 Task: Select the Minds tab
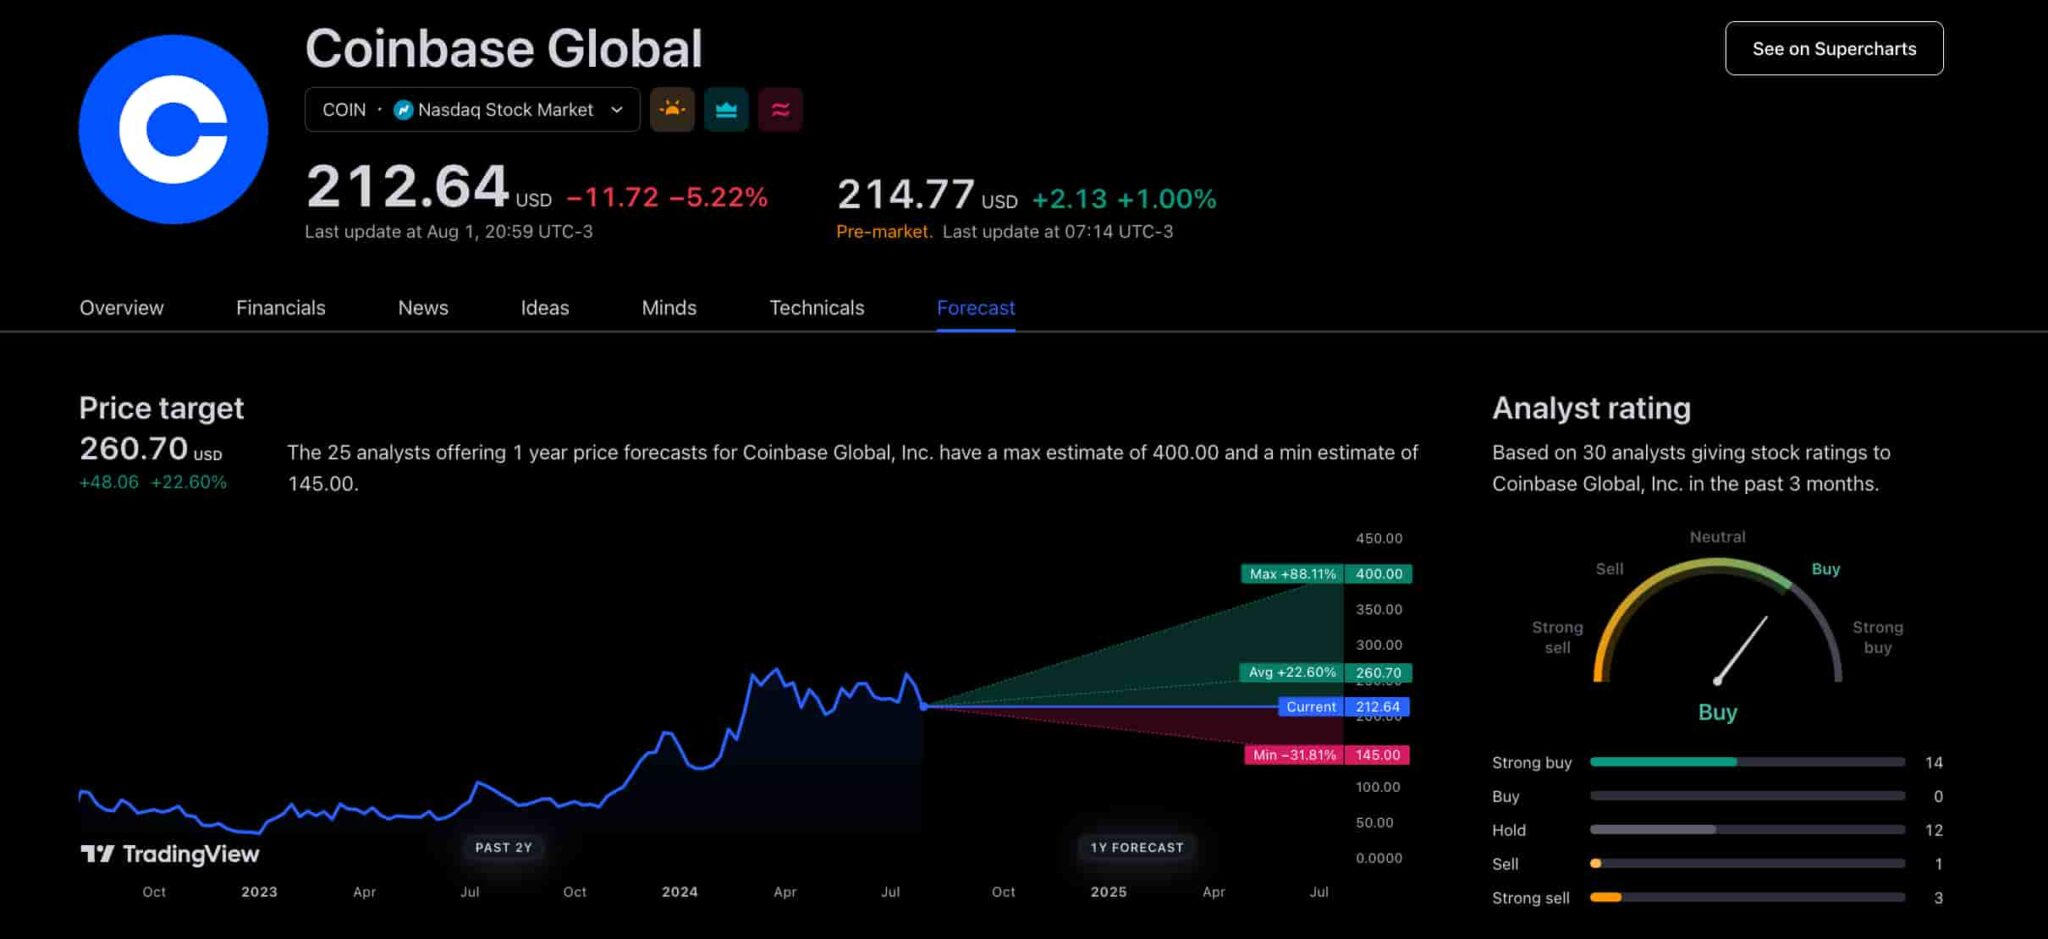pos(669,308)
